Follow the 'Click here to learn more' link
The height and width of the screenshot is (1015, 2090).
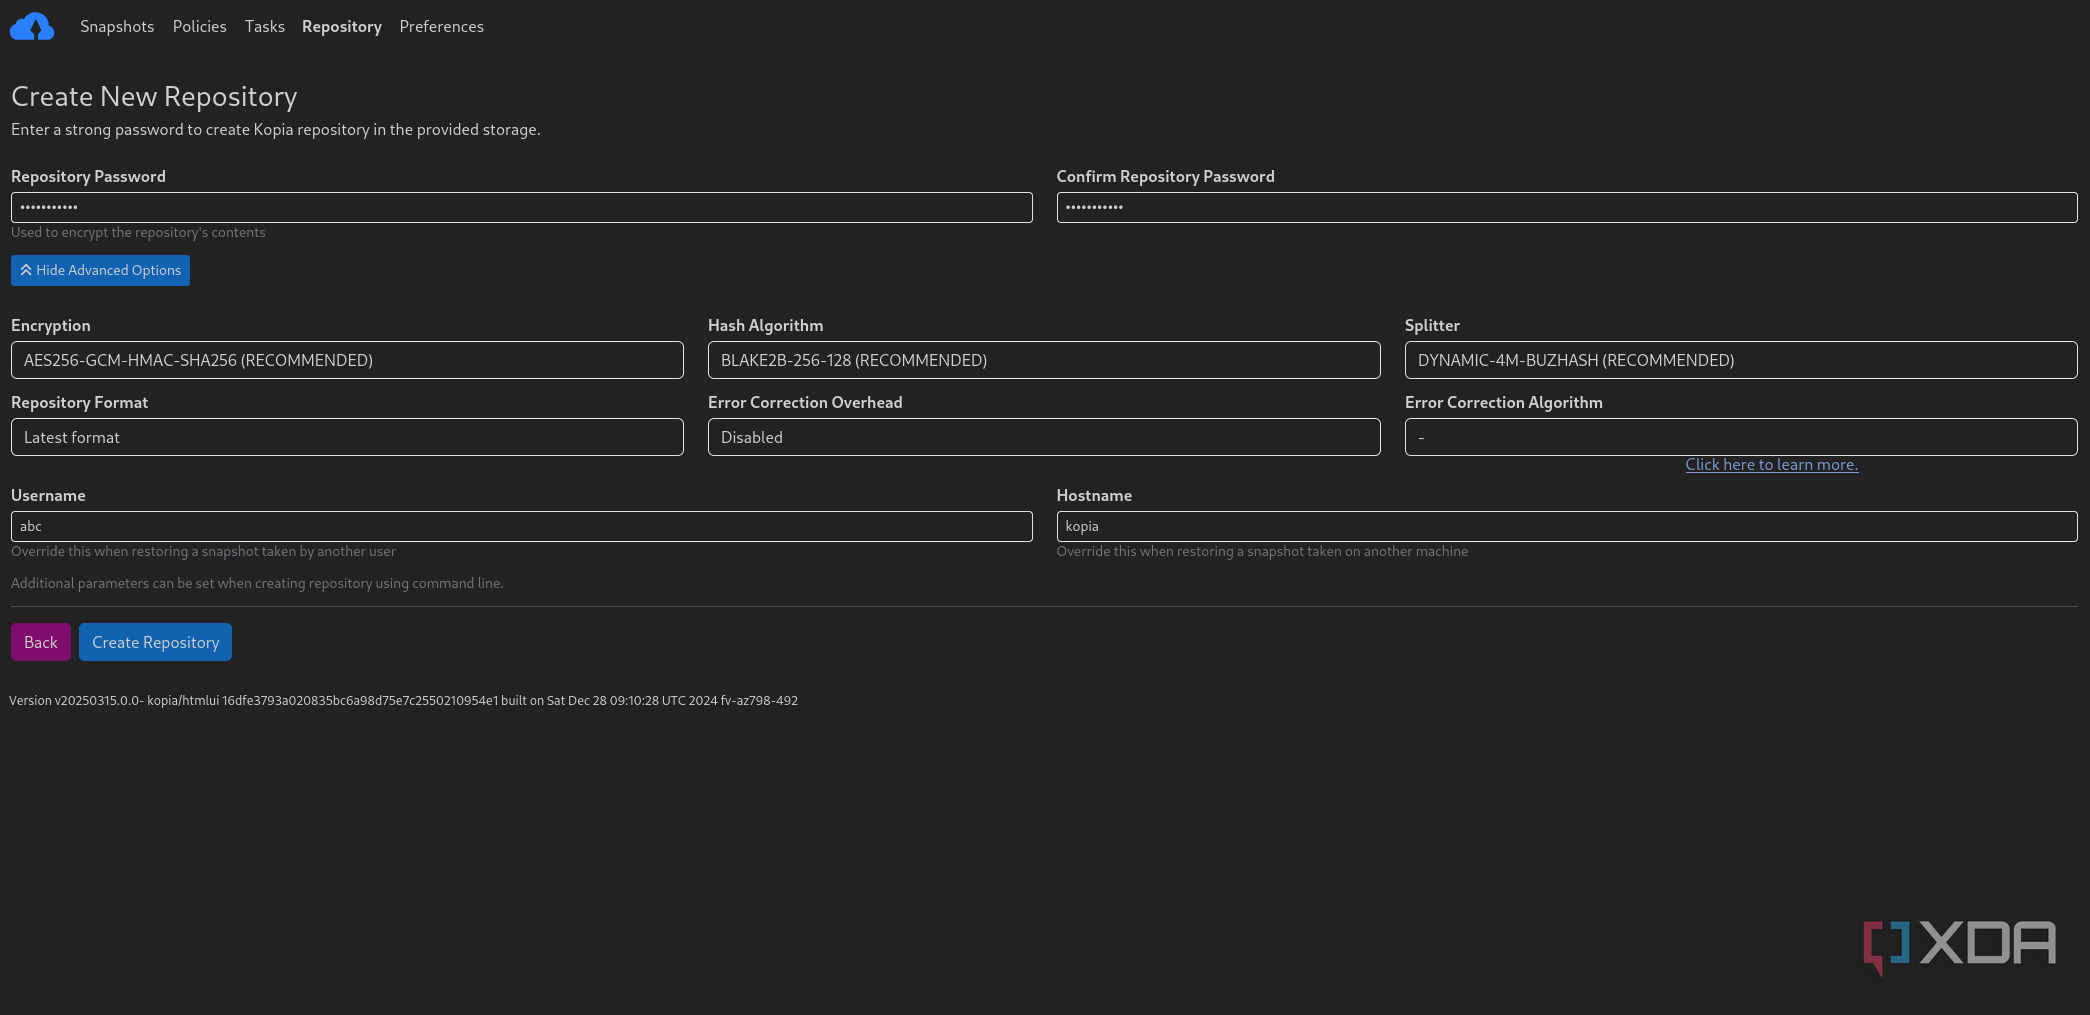1772,465
